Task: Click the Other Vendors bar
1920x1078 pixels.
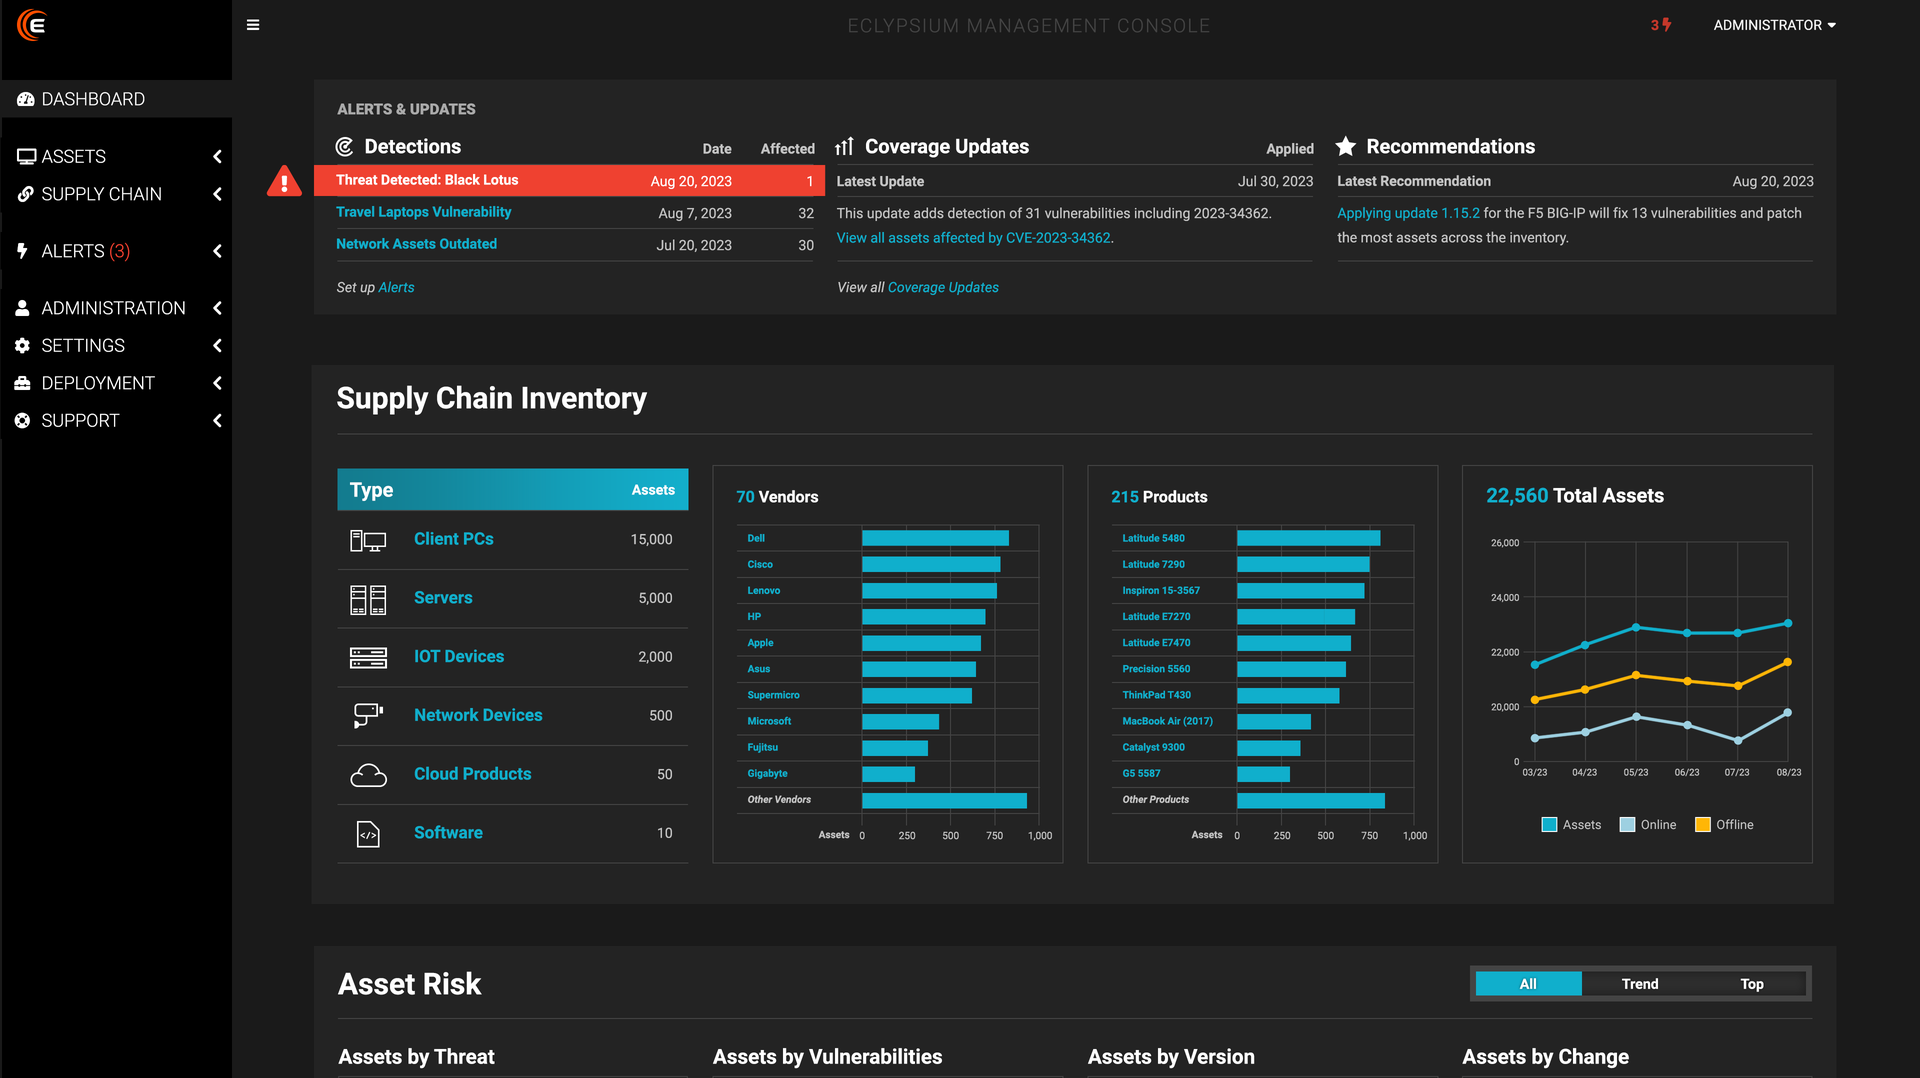Action: [x=944, y=800]
